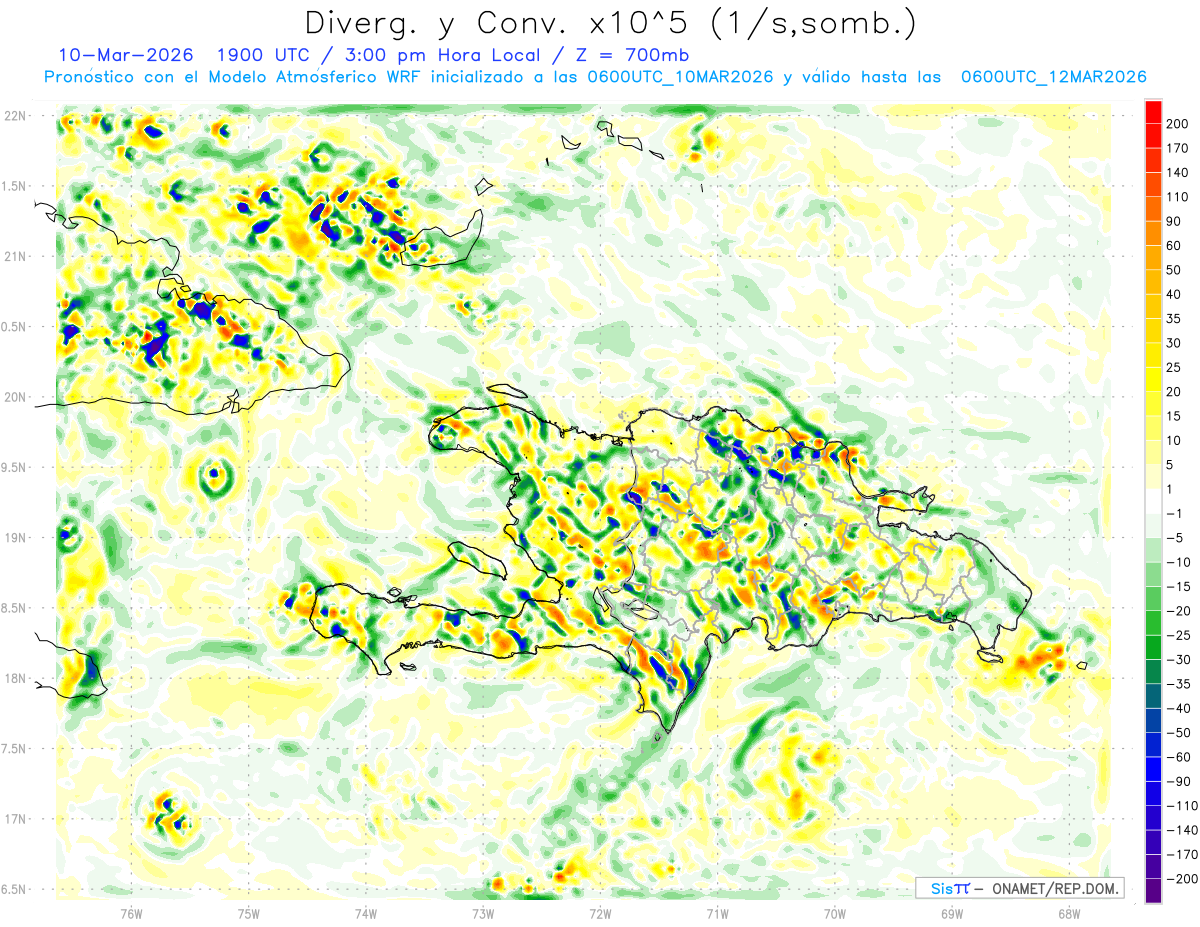
Task: Click the colorbar value '110'
Action: (x=1178, y=197)
